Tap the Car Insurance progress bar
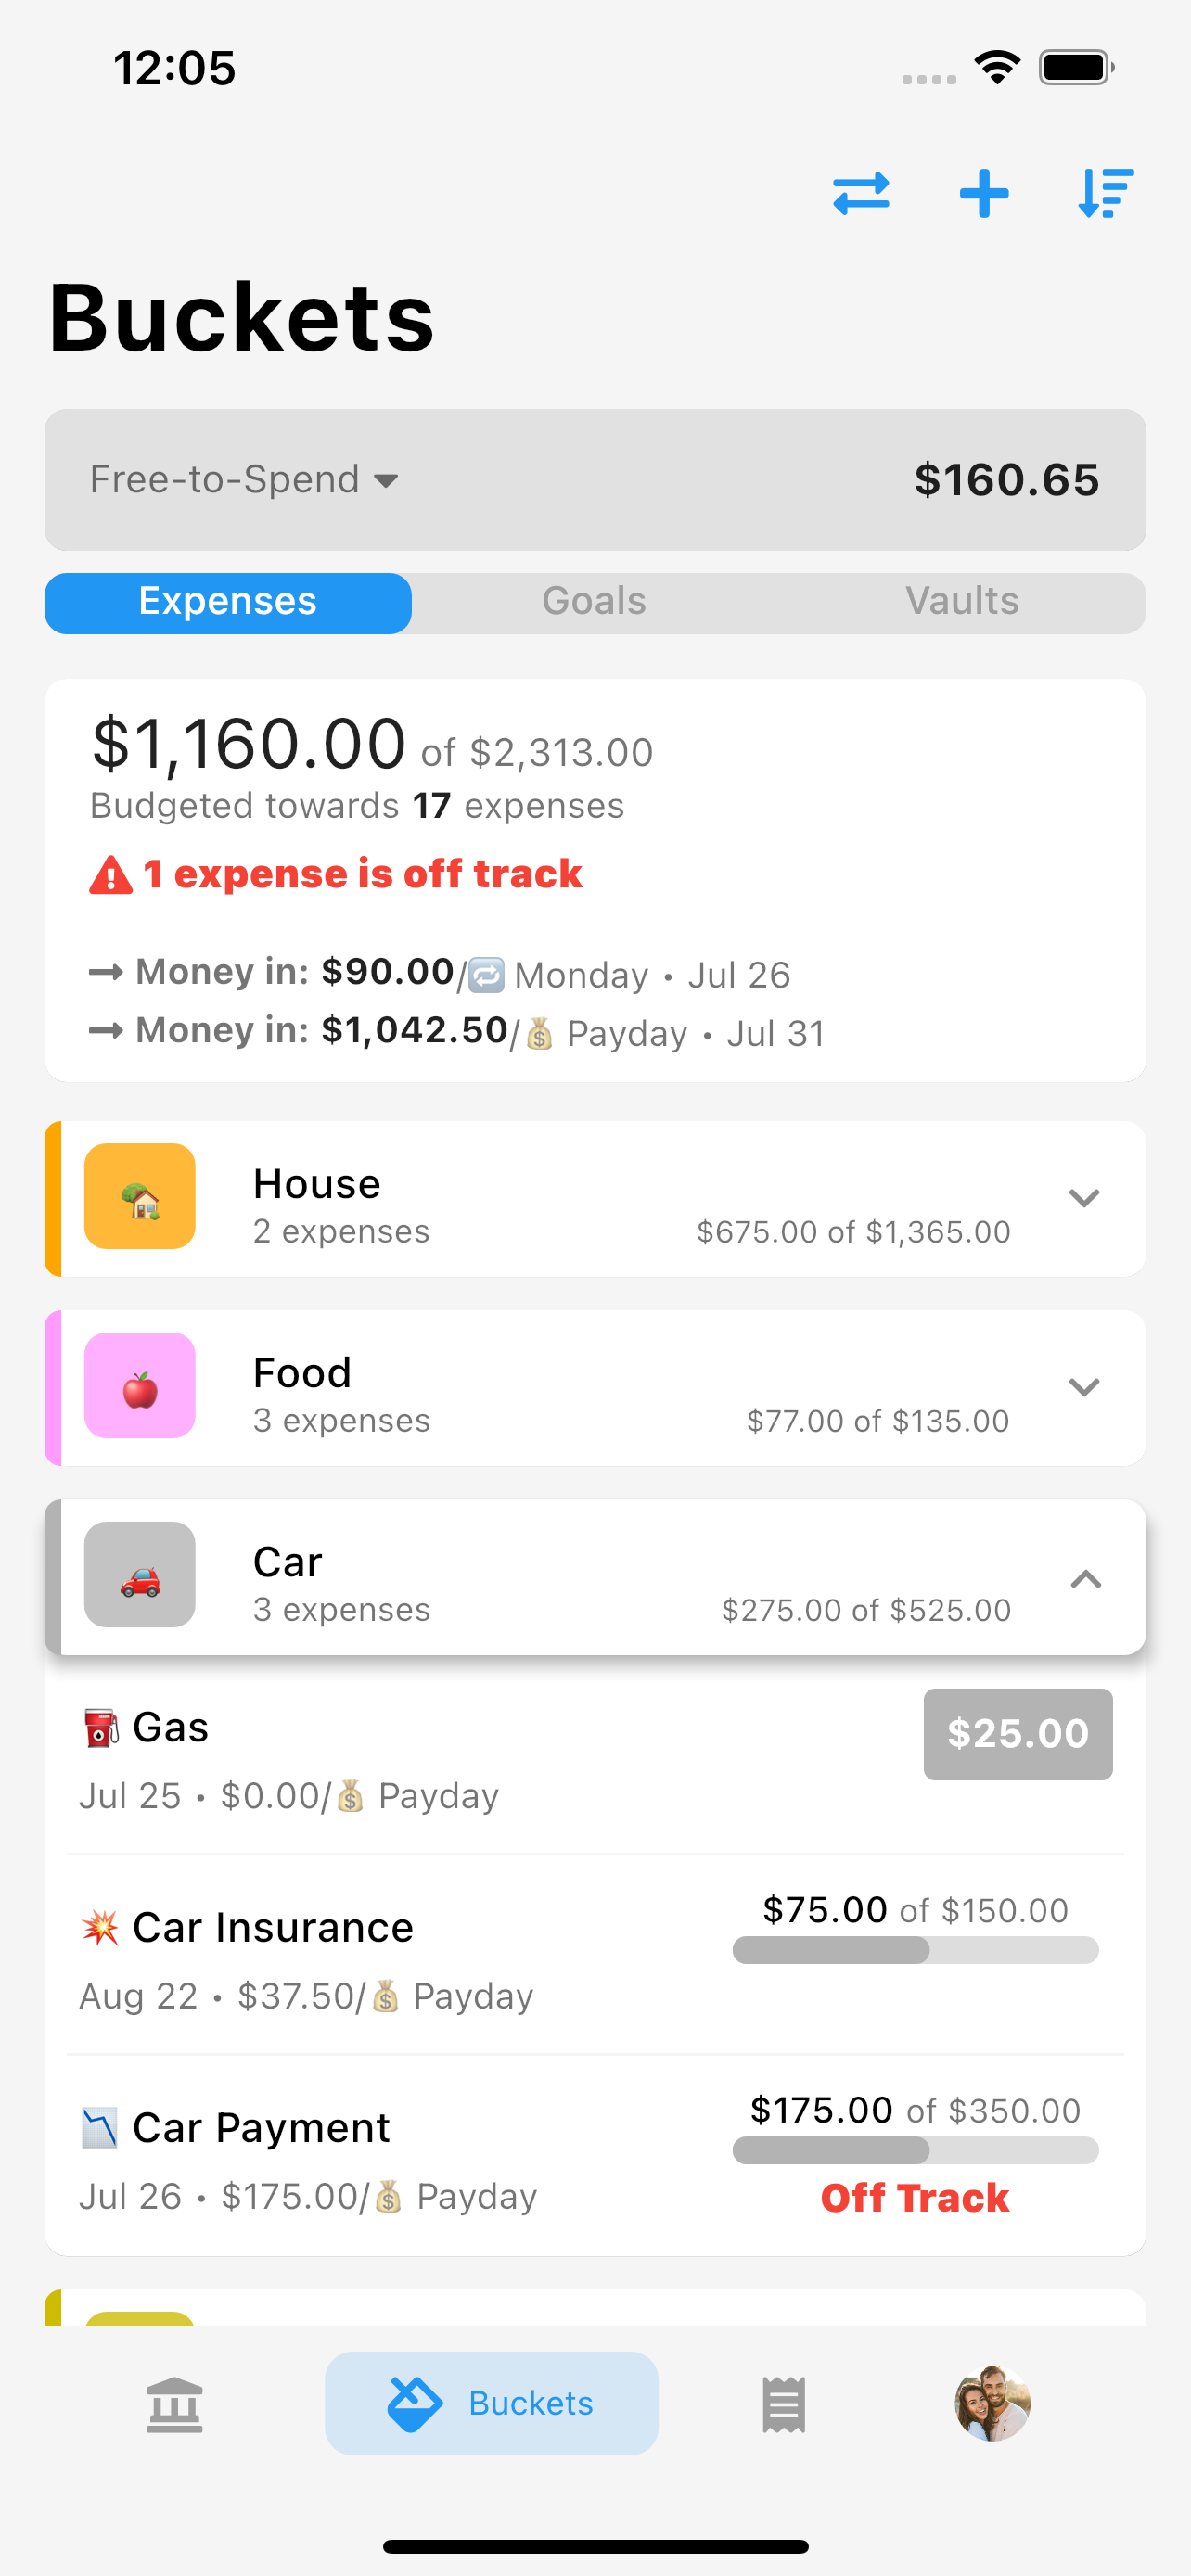The image size is (1191, 2576). click(x=915, y=1949)
